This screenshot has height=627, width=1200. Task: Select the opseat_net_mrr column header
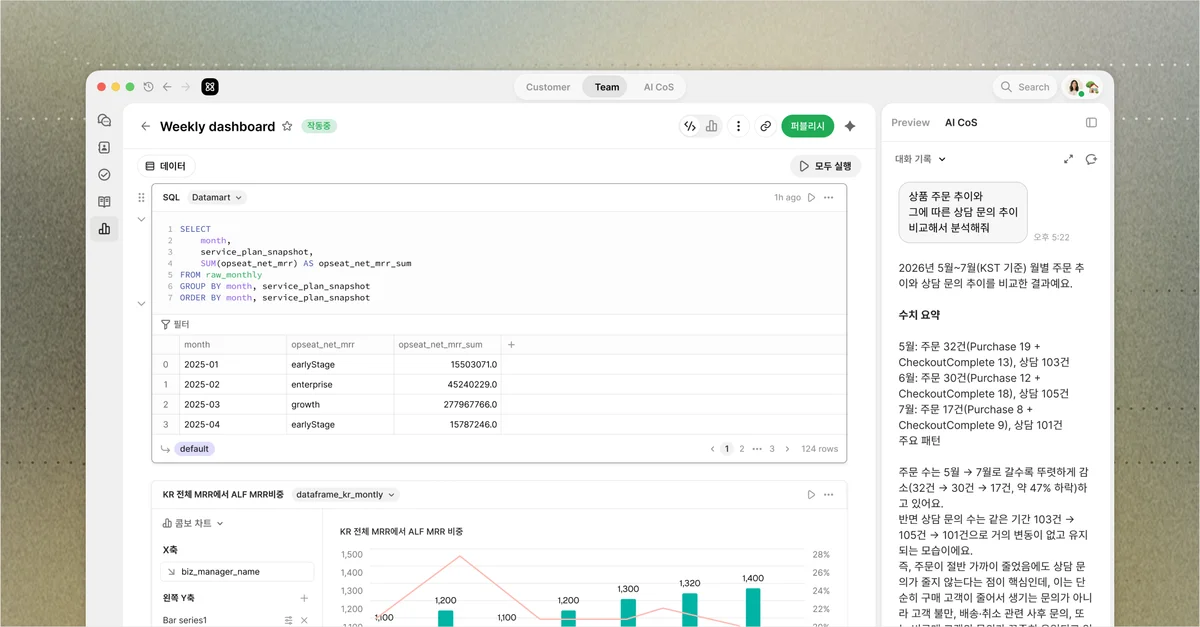(x=341, y=344)
